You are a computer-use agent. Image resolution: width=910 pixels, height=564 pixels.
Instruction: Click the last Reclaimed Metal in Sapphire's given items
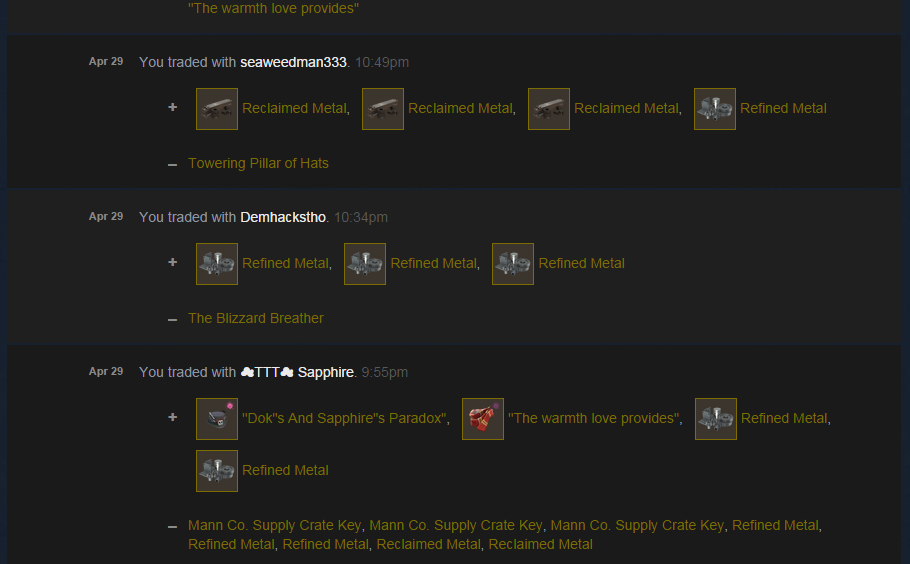tap(540, 544)
